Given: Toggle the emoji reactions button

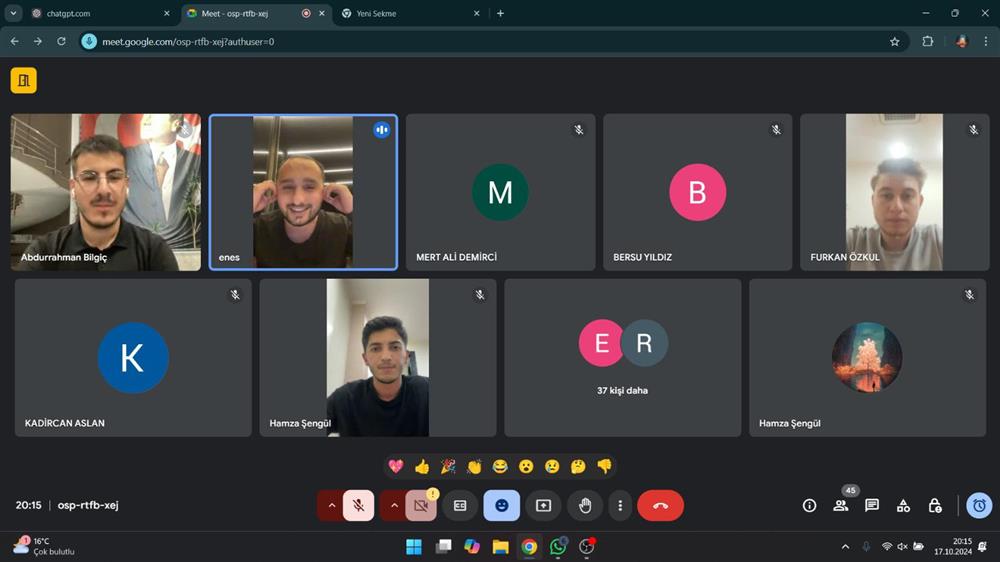Looking at the screenshot, I should tap(502, 505).
